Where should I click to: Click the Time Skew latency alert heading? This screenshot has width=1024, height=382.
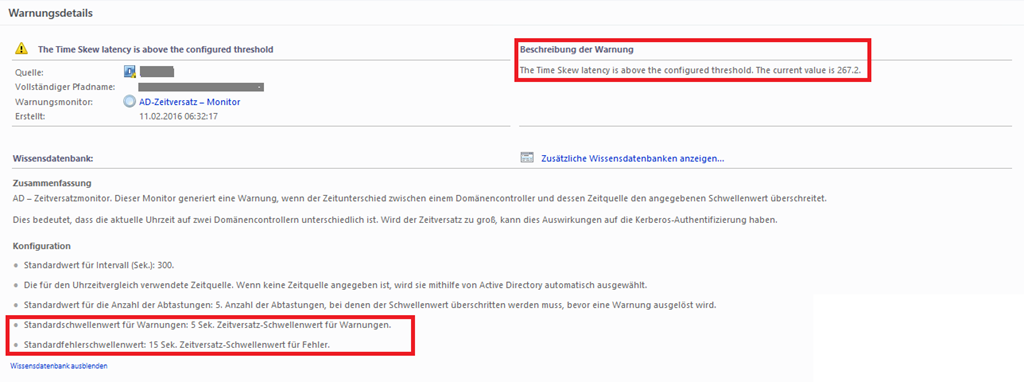[x=155, y=49]
